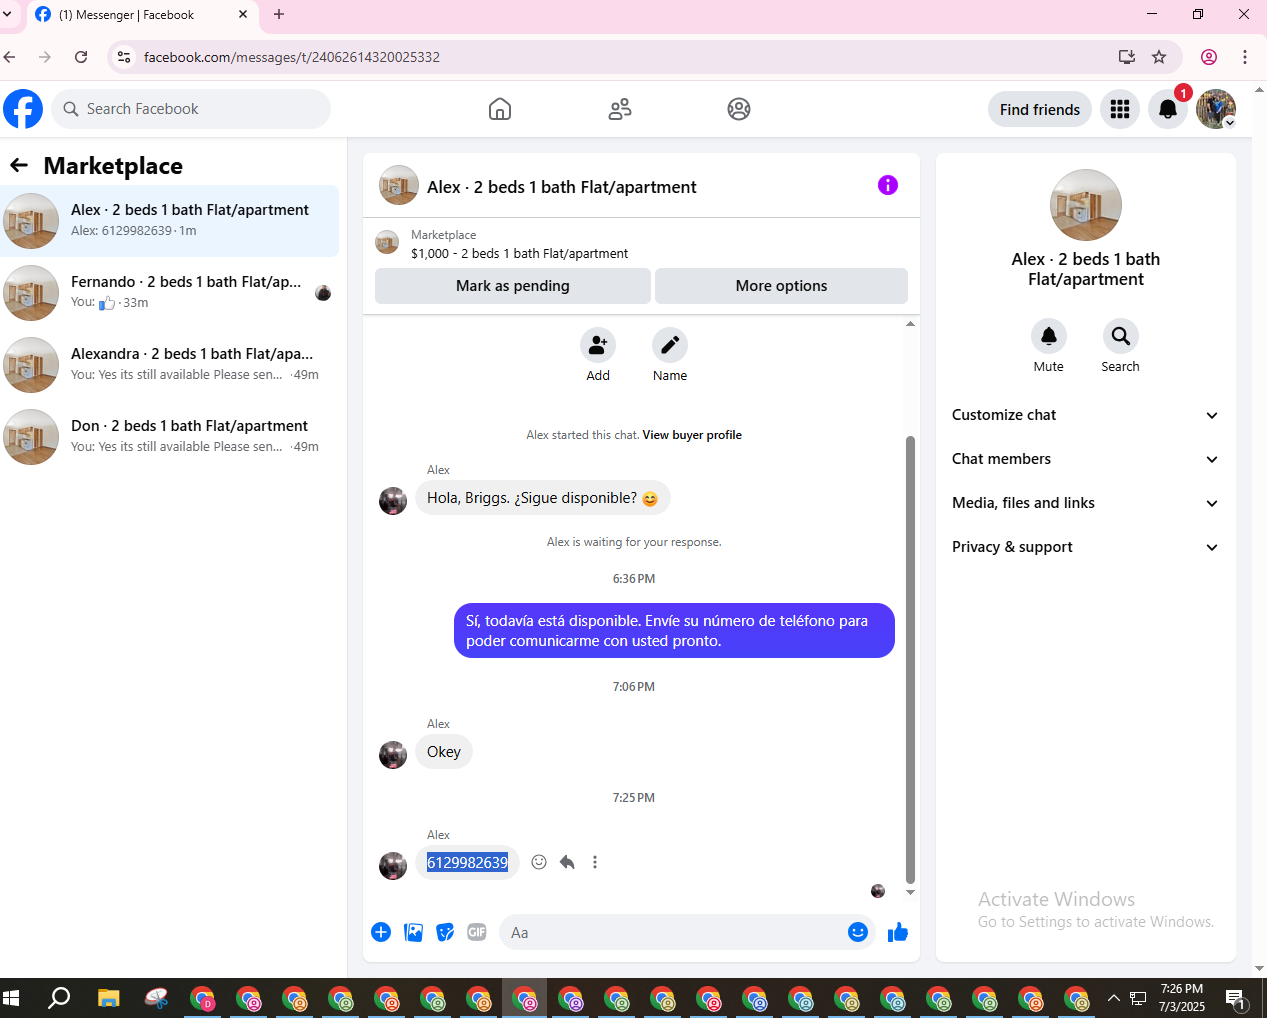This screenshot has height=1018, width=1267.
Task: Click Alex's avatar beside Okey message
Action: [x=393, y=755]
